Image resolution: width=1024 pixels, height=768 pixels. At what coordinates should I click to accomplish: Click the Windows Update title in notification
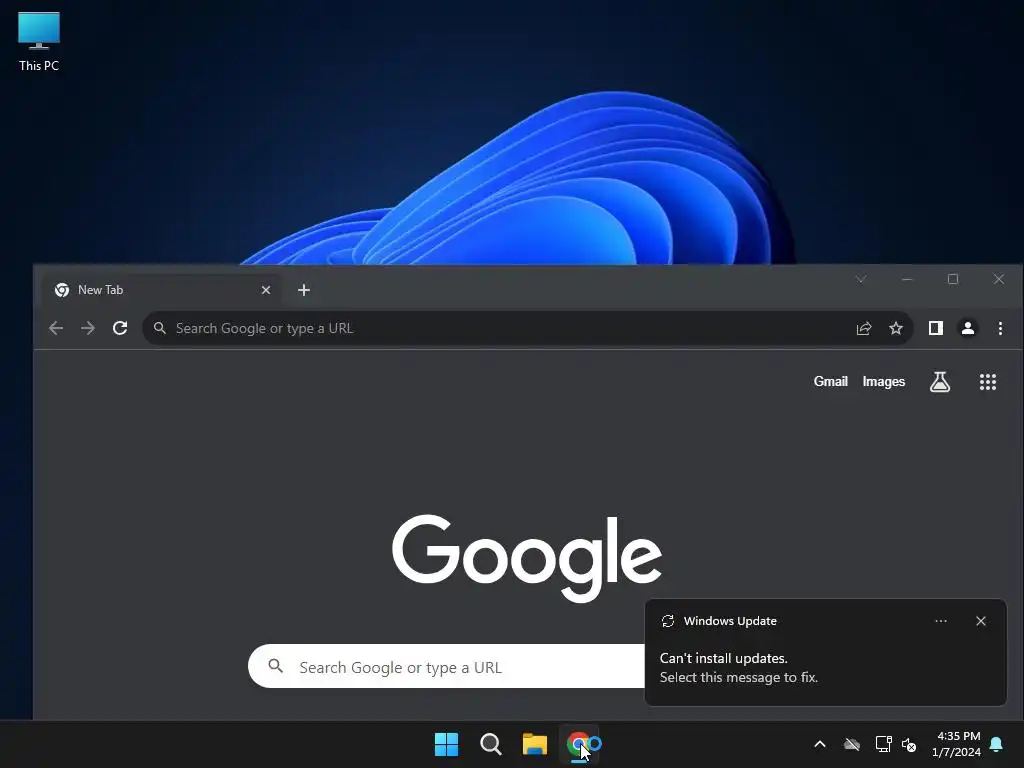point(730,621)
